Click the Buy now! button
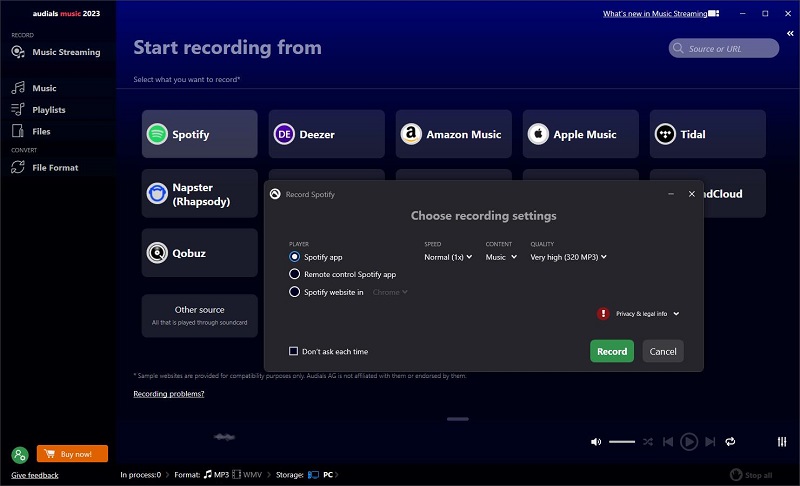This screenshot has height=486, width=800. (x=72, y=454)
